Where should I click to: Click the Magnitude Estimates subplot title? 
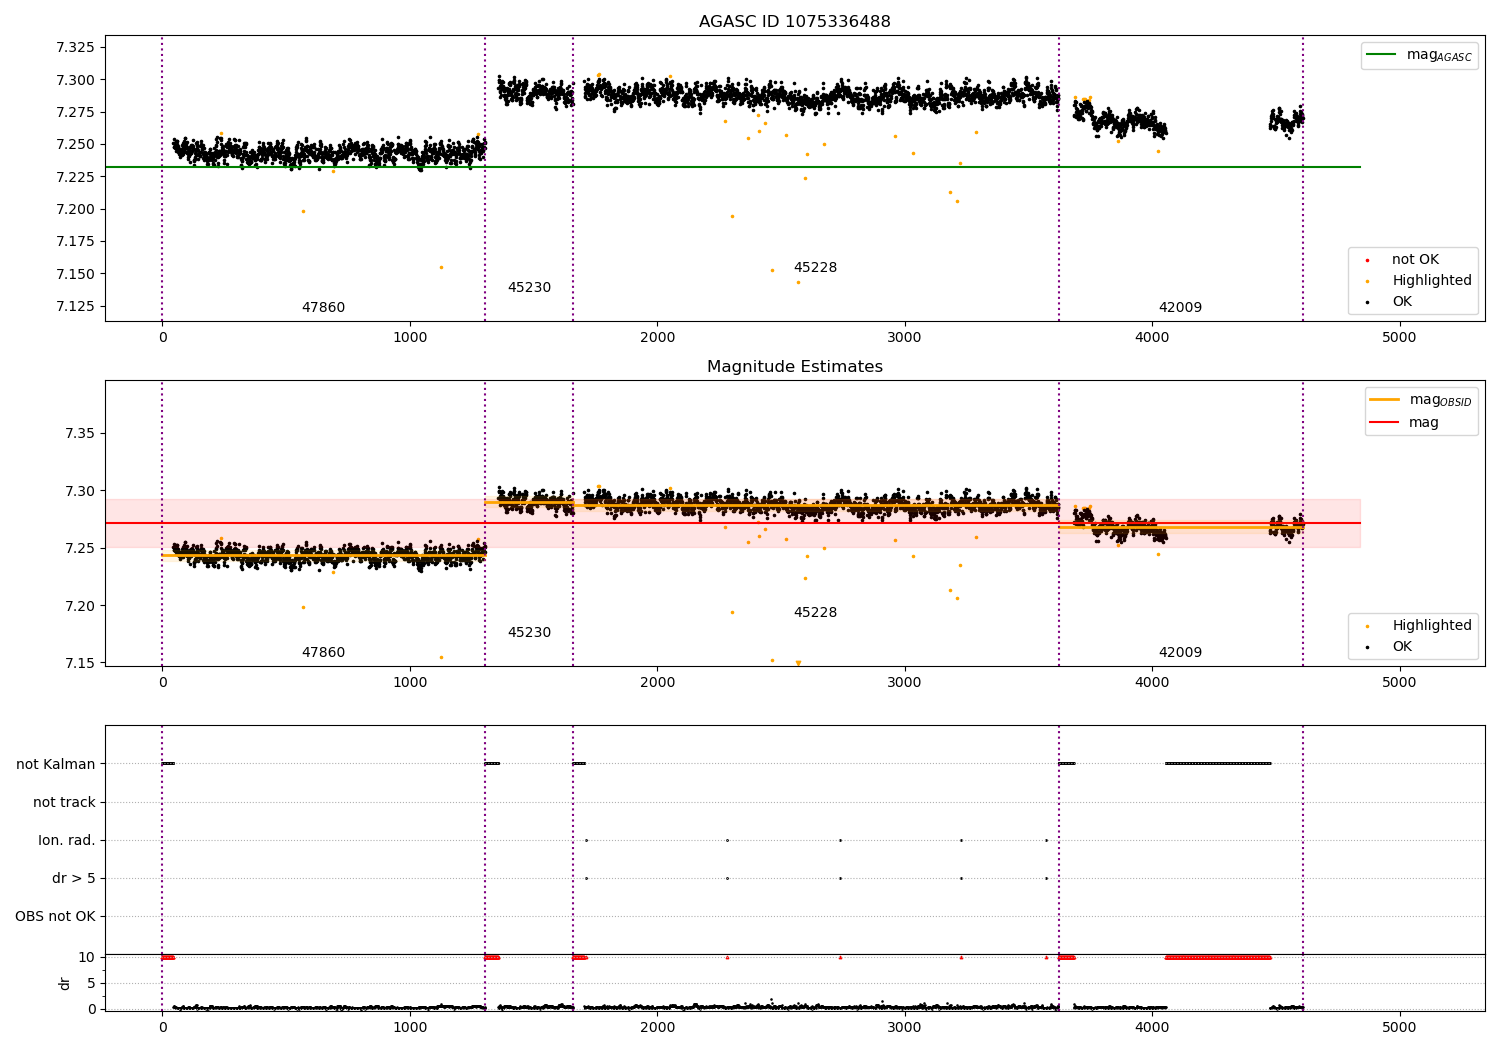[795, 367]
